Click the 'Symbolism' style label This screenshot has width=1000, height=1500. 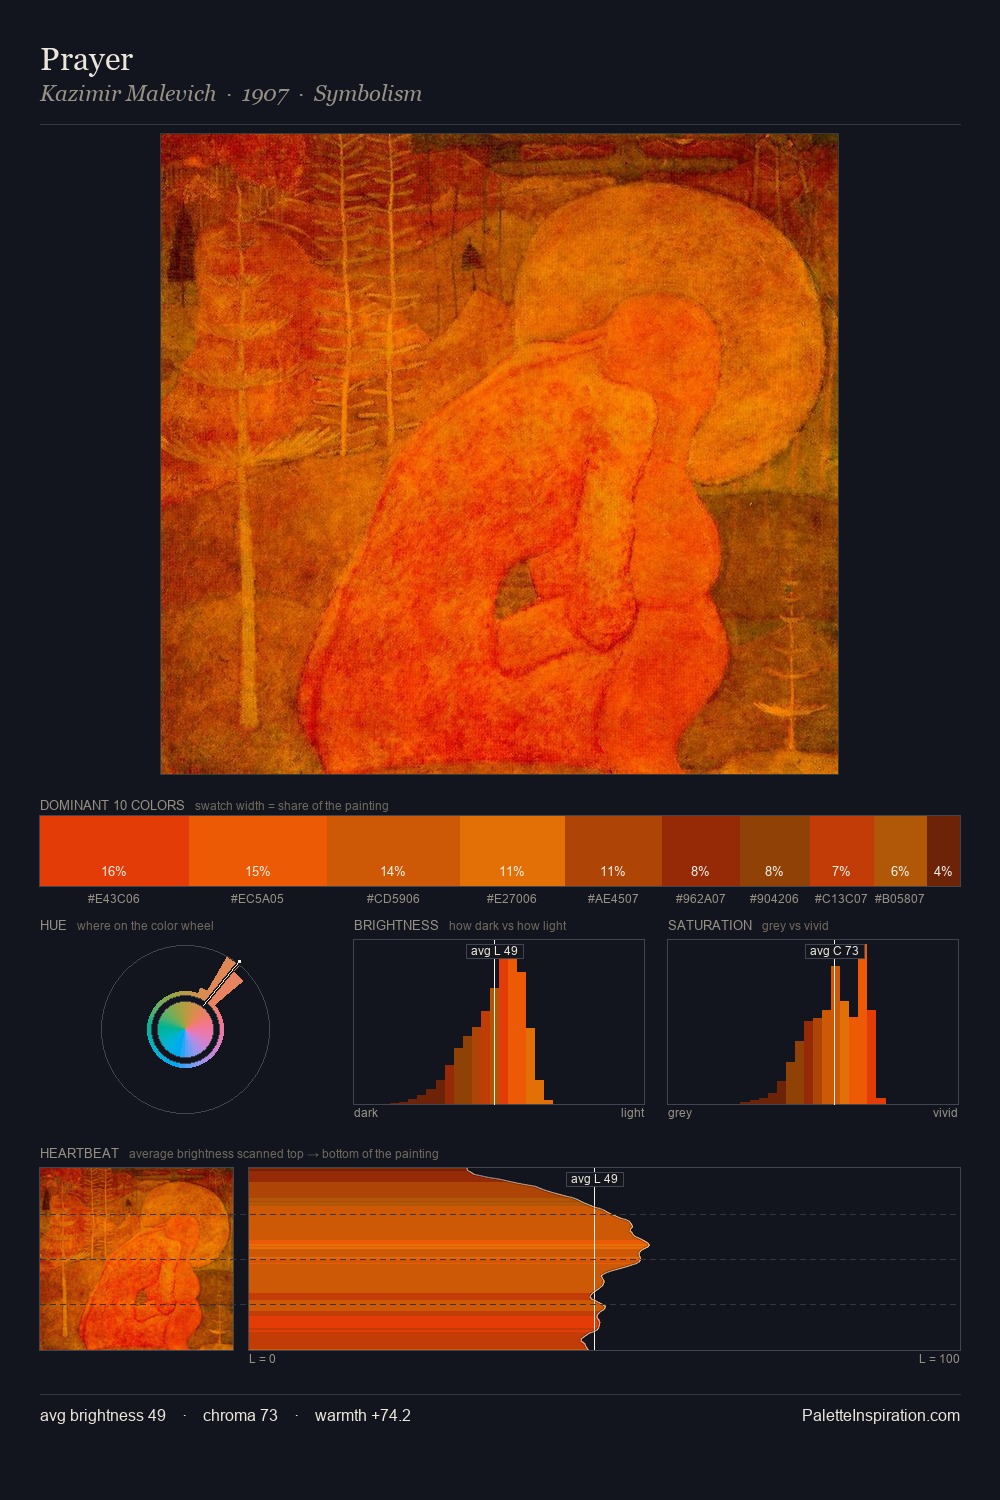[x=368, y=93]
